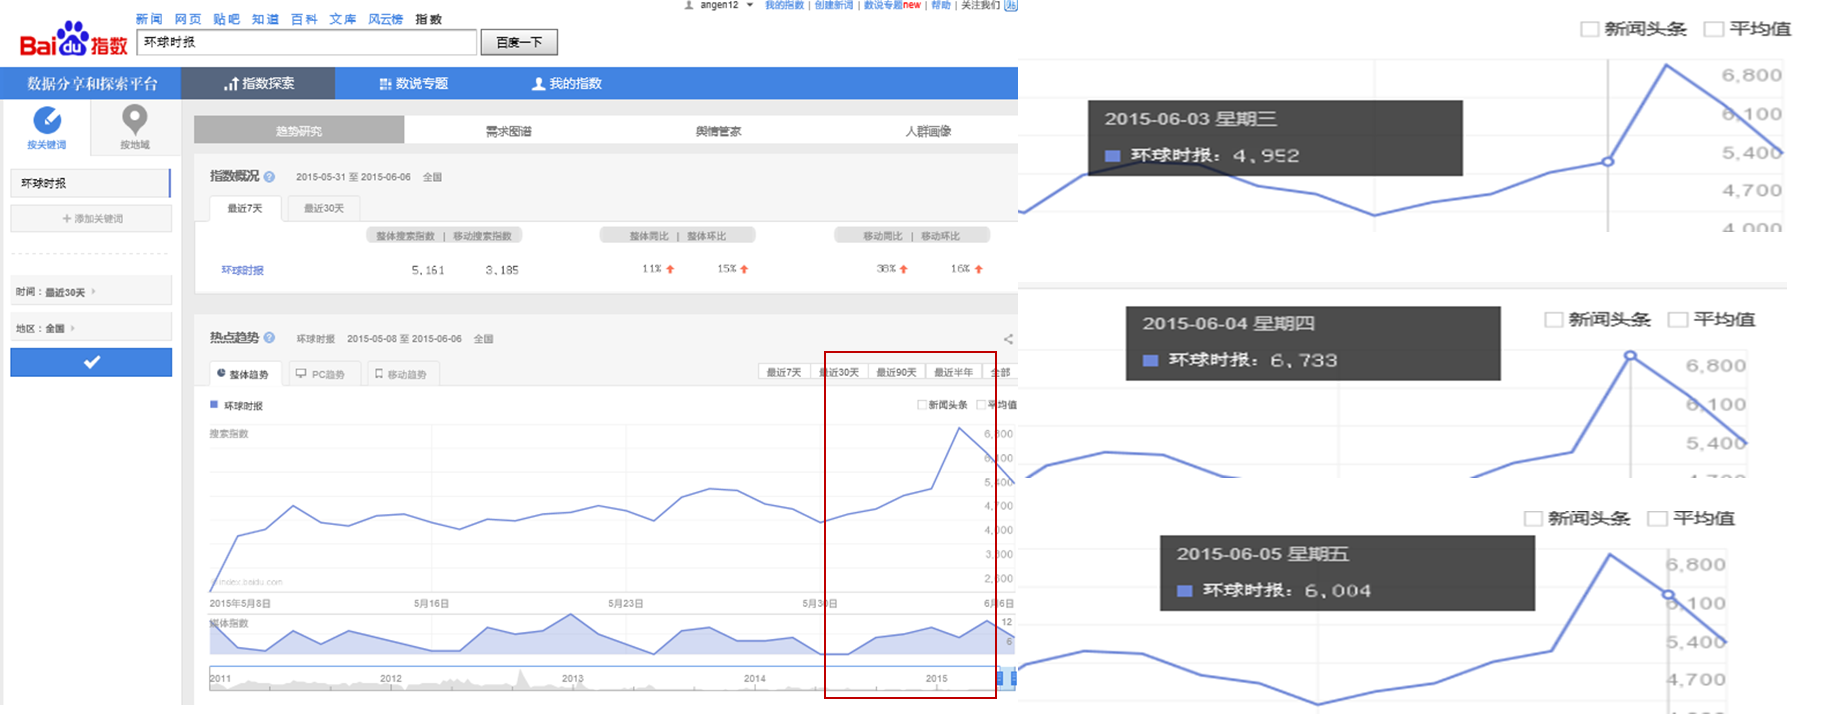Expand the 地区：全国 selector
Viewport: 1821px width, 714px height.
[x=91, y=328]
